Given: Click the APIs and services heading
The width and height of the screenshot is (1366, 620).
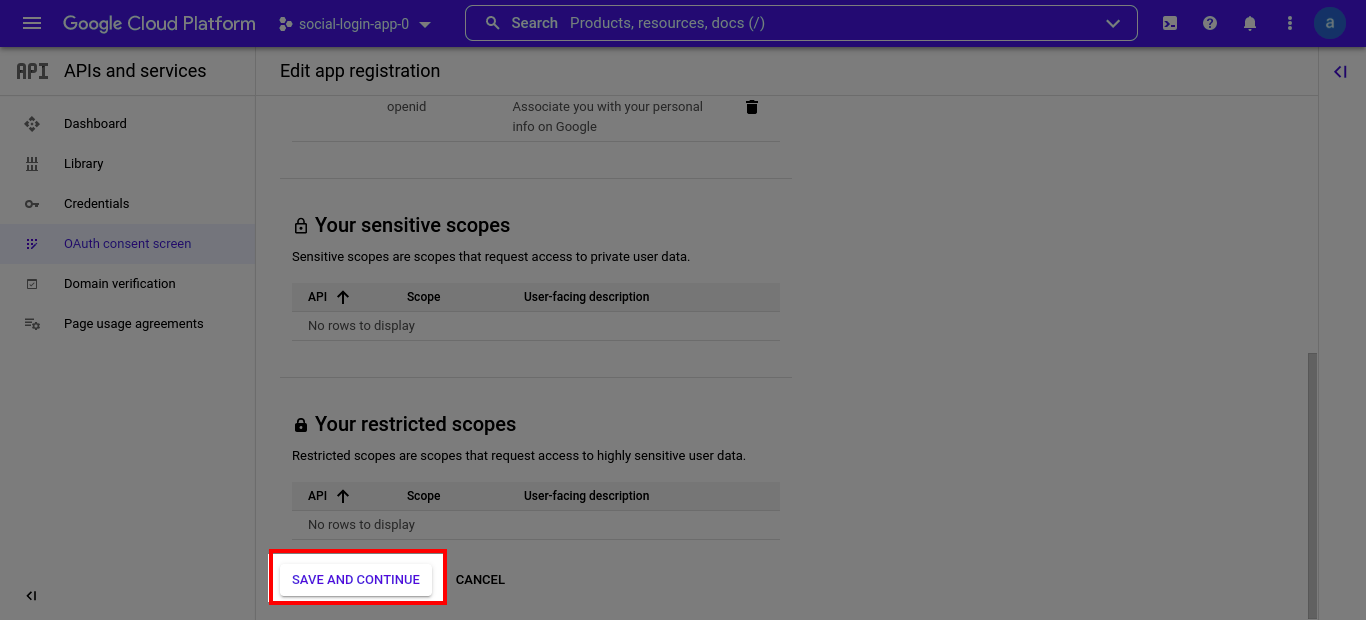Looking at the screenshot, I should [x=135, y=71].
